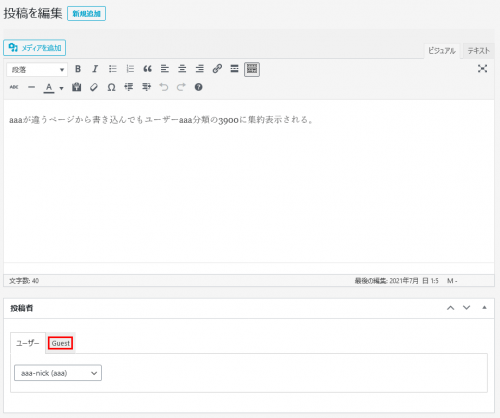Insert or edit a link
Screen dimensions: 500x418
pos(217,69)
